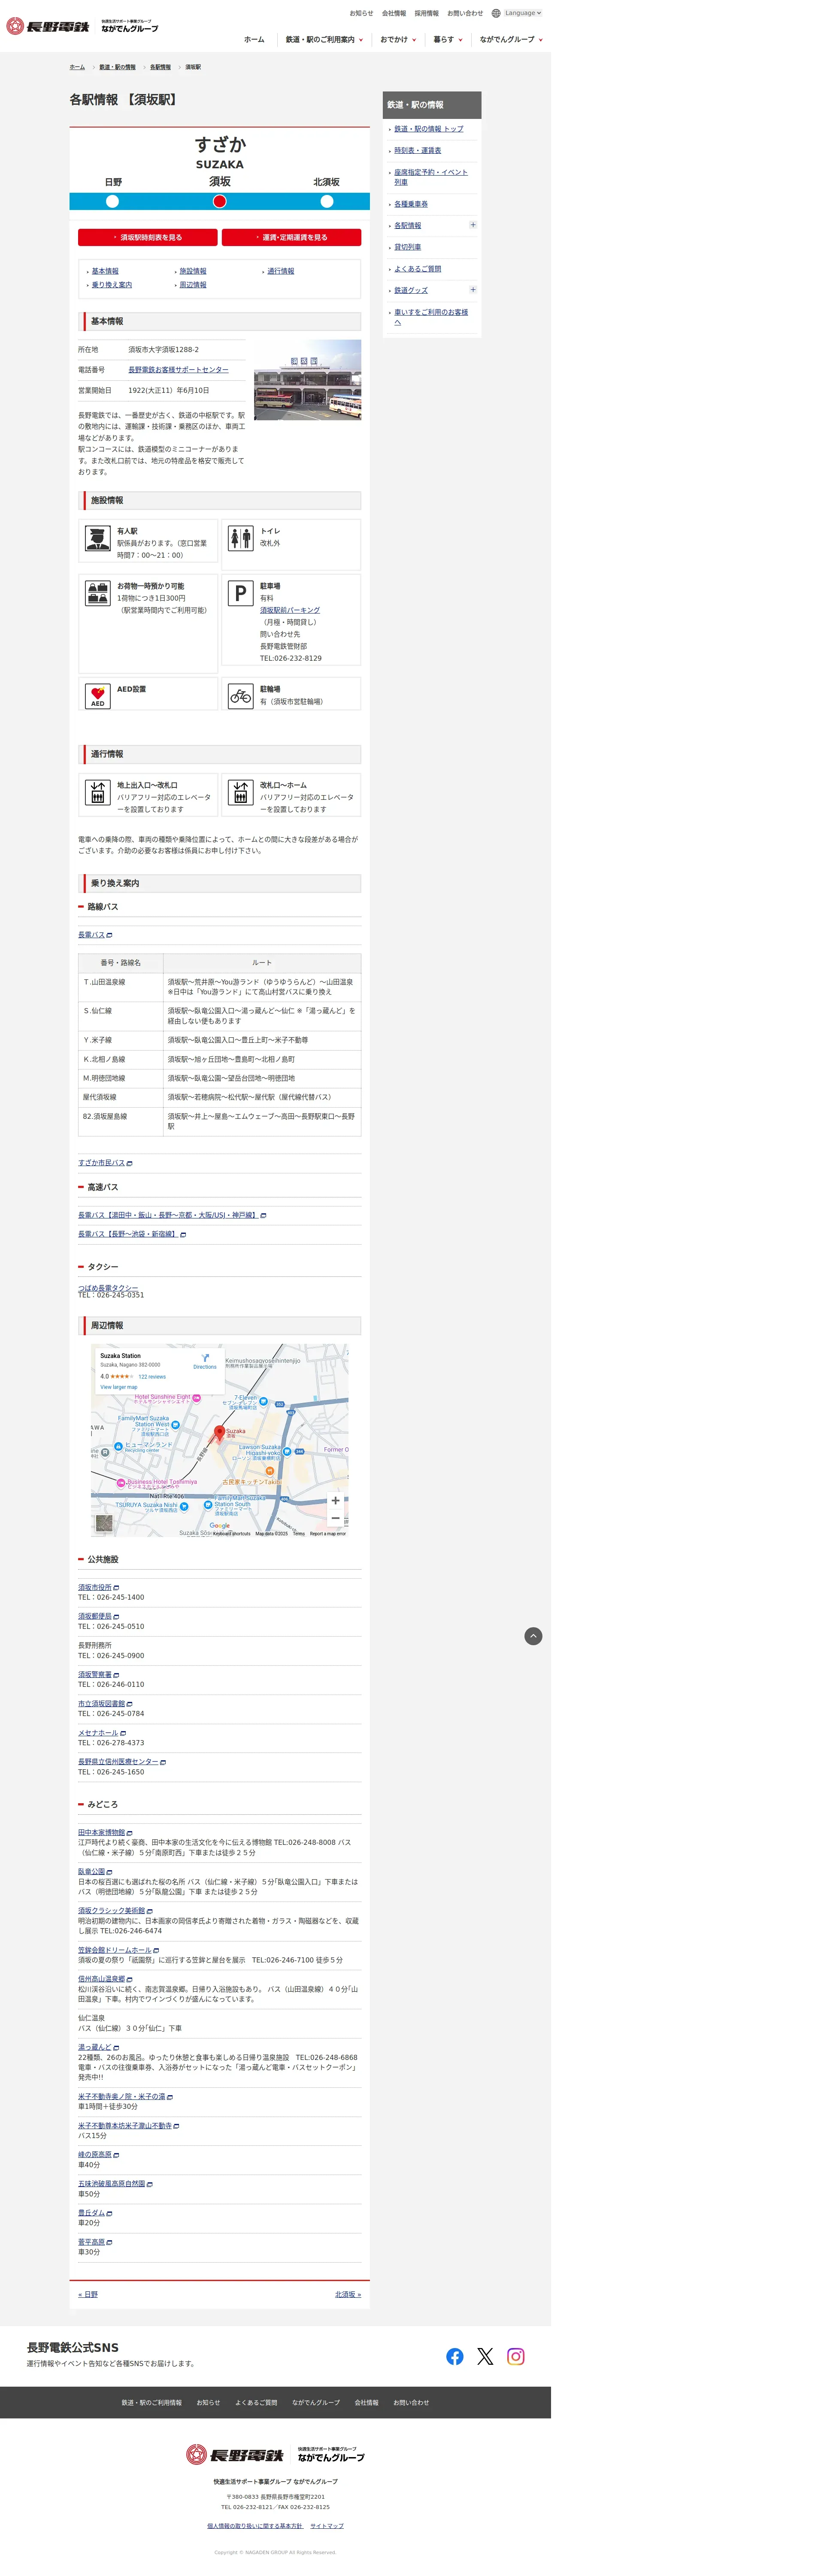Go to previous station « 日野

(x=88, y=2294)
